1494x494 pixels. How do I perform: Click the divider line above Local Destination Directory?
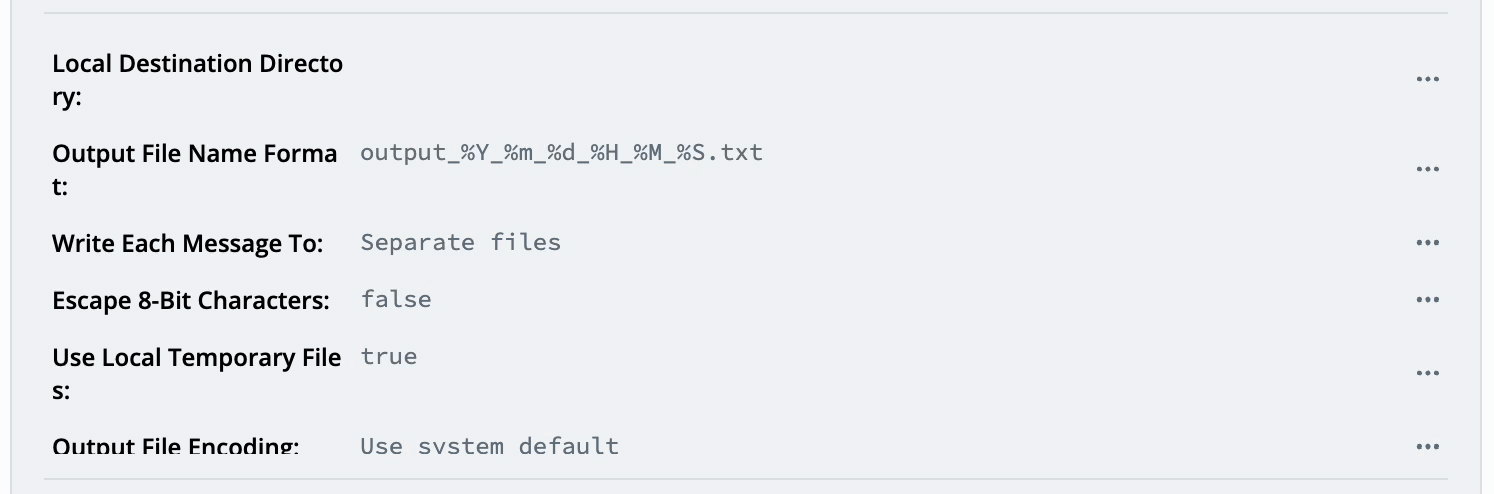pos(746,13)
